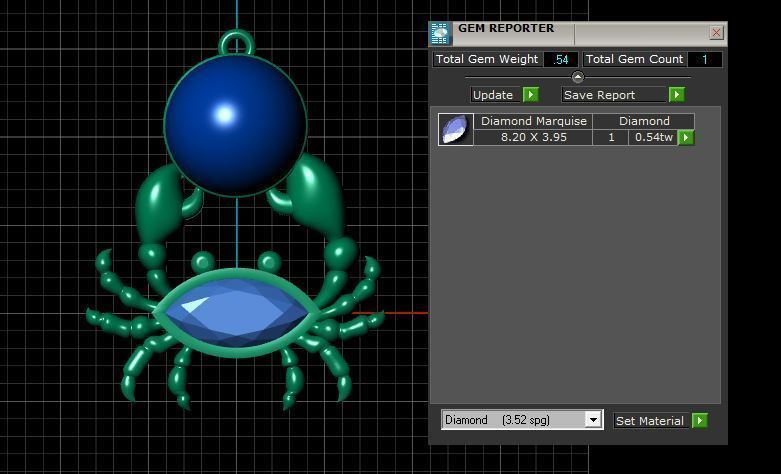
Task: Select the marquise gem on the crab
Action: [x=236, y=314]
